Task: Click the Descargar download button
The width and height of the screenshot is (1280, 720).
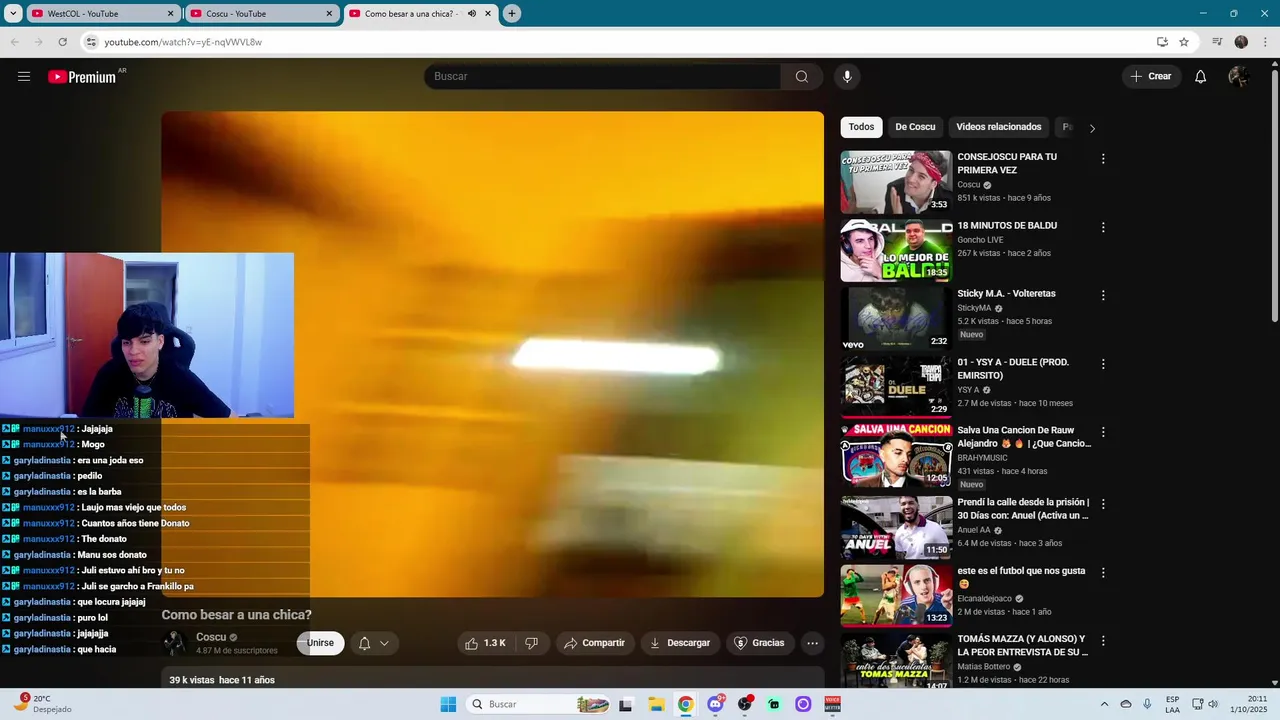Action: [680, 643]
